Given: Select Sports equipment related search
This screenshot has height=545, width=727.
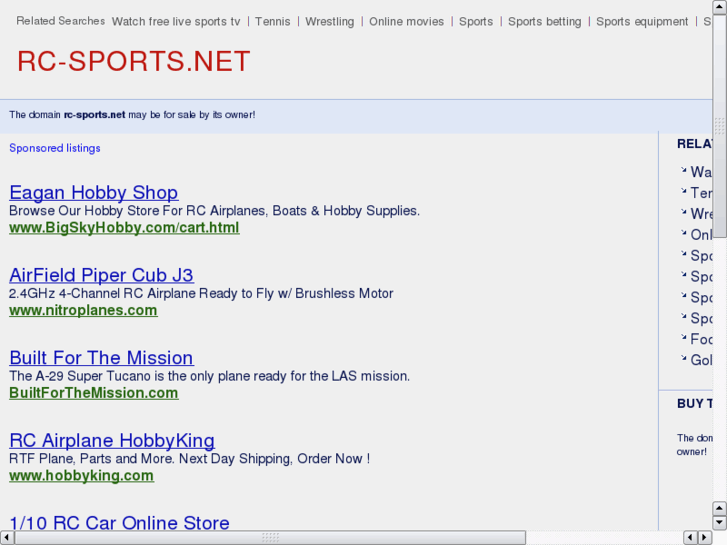Looking at the screenshot, I should tap(642, 22).
